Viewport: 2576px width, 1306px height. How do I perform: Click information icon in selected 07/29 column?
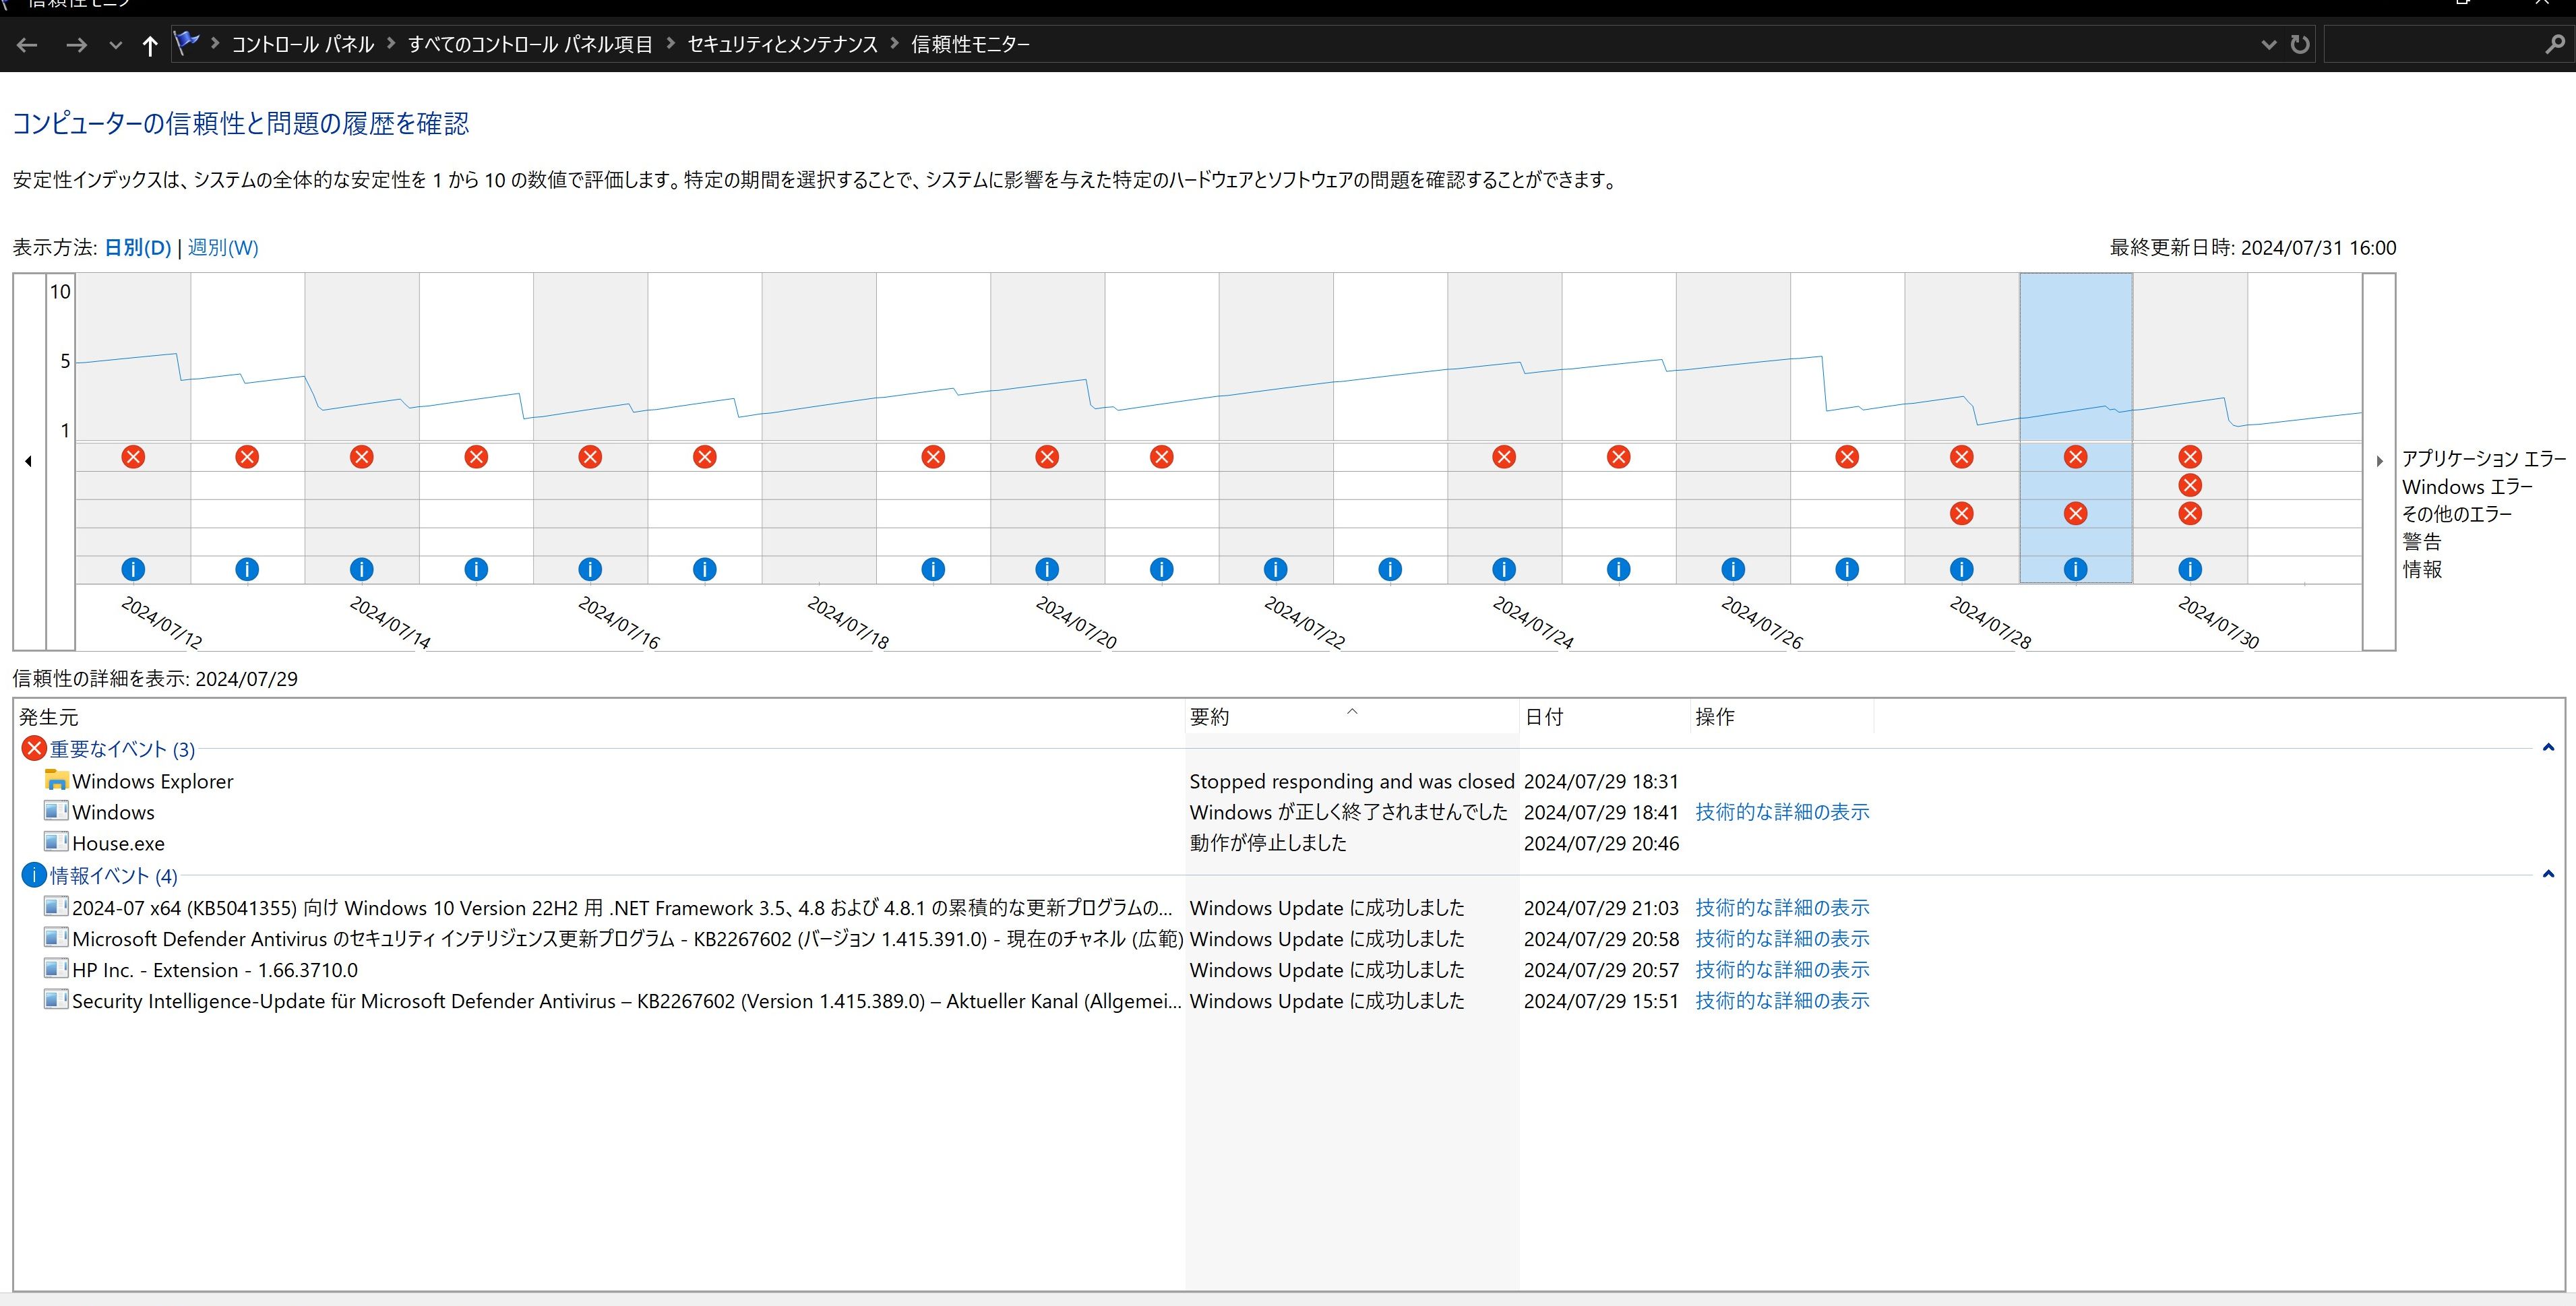[2076, 569]
